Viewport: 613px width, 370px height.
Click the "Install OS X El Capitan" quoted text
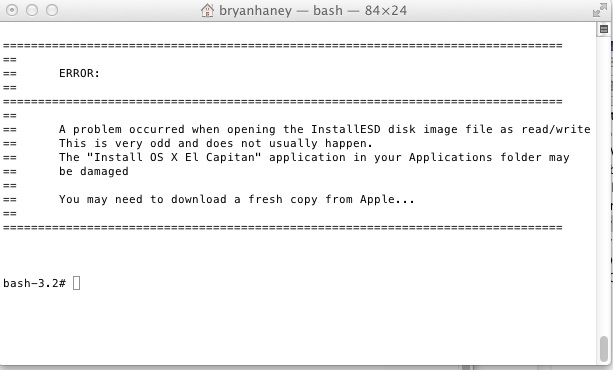click(x=174, y=157)
